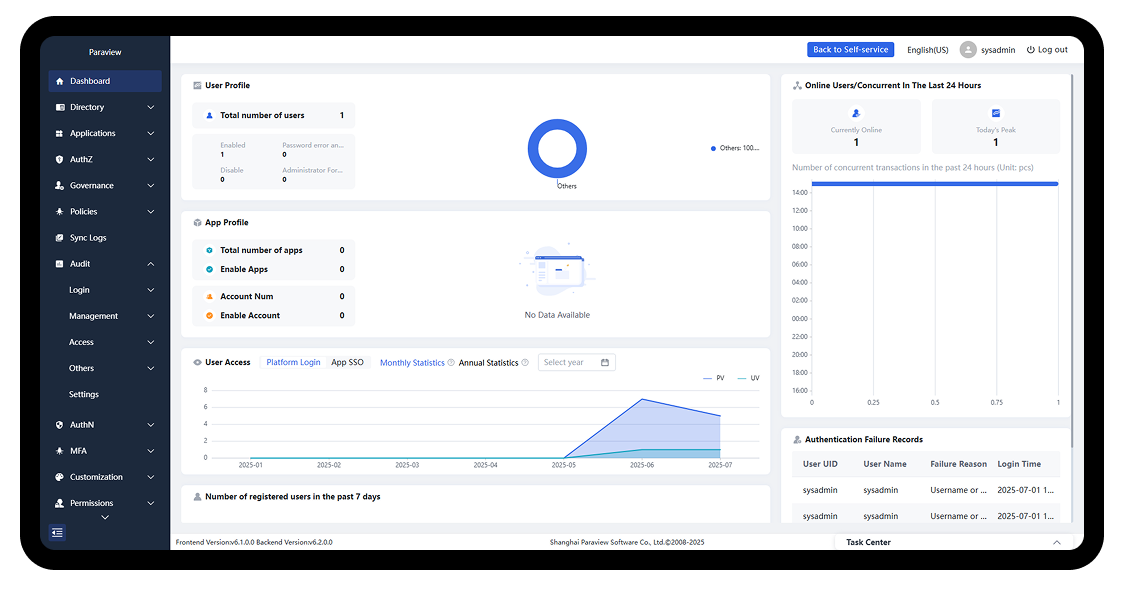The width and height of the screenshot is (1124, 594).
Task: Open the English(US) language selector
Action: point(928,50)
